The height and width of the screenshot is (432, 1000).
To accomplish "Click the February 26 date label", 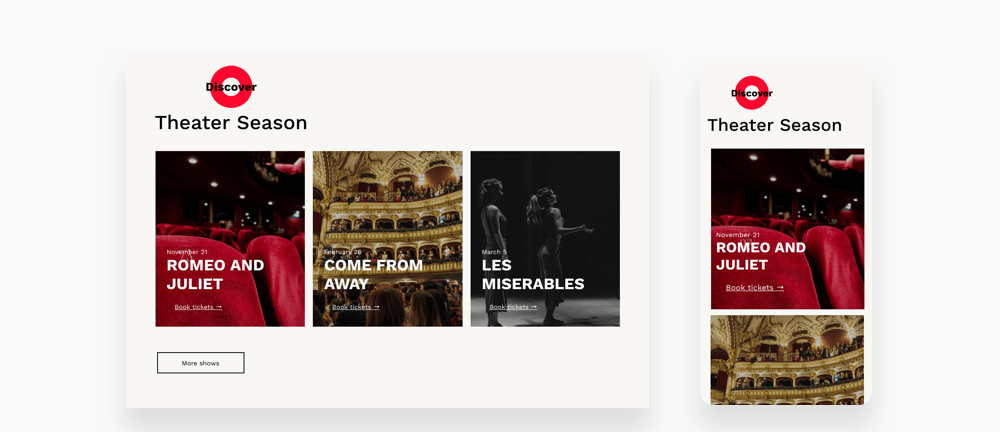I will click(x=343, y=252).
